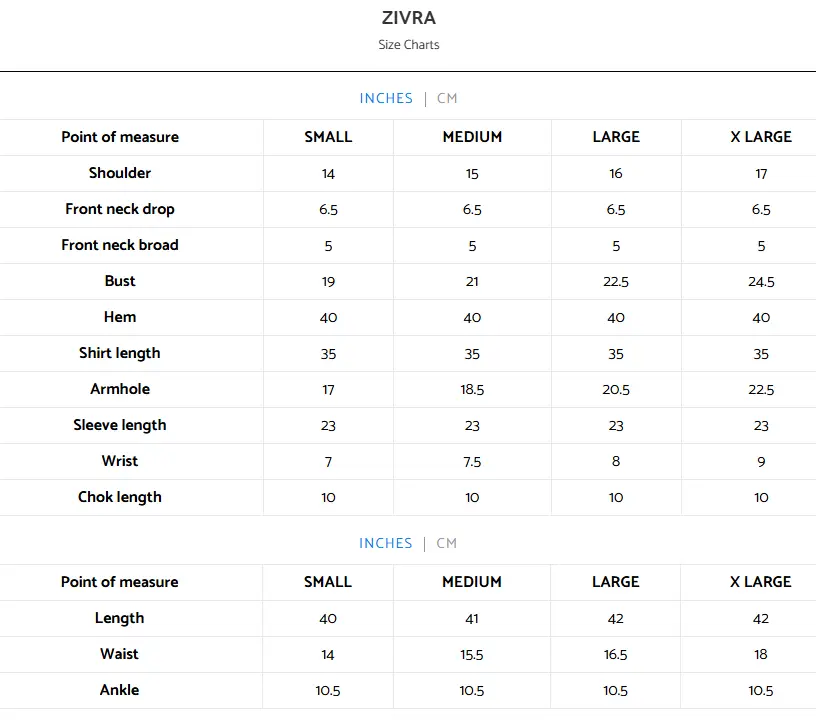Click the Sleeve length row label
The image size is (816, 722).
click(120, 425)
